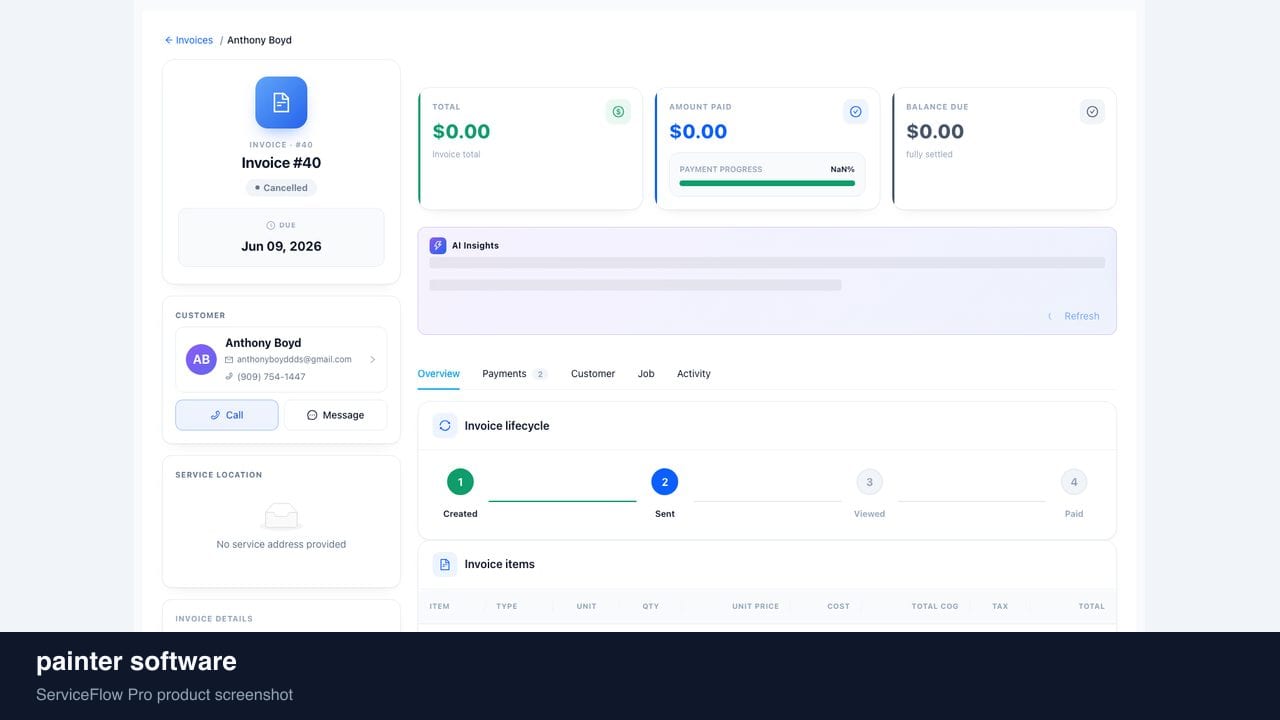This screenshot has height=720, width=1280.
Task: Click the clock icon next to Due
Action: [271, 226]
